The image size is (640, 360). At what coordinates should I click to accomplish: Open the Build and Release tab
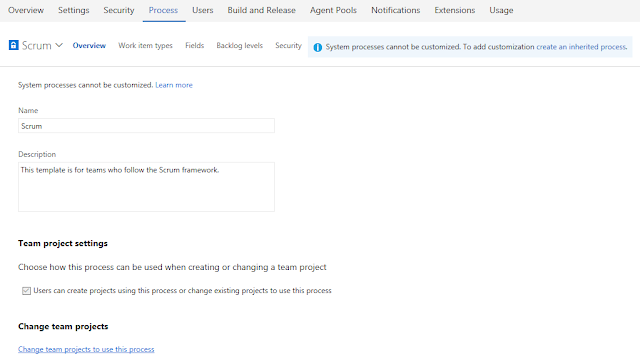click(262, 10)
